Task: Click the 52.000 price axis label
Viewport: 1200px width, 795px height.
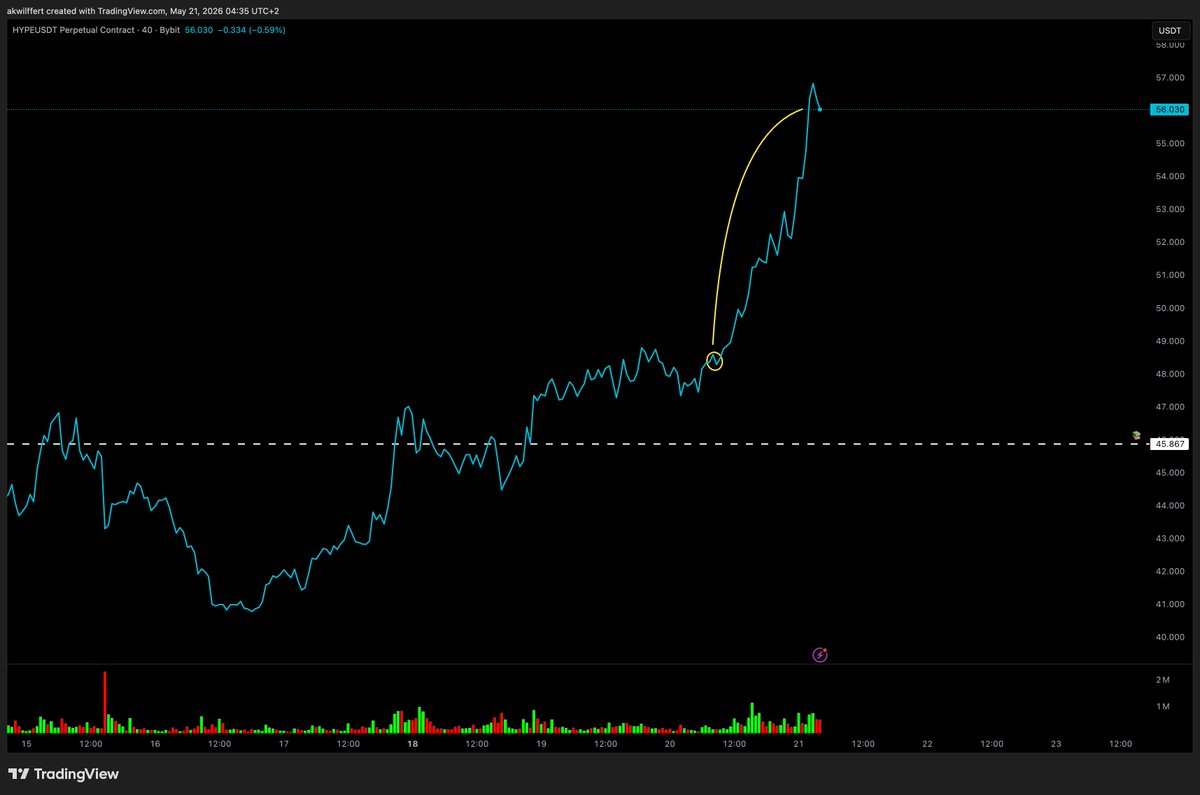Action: [x=1169, y=242]
